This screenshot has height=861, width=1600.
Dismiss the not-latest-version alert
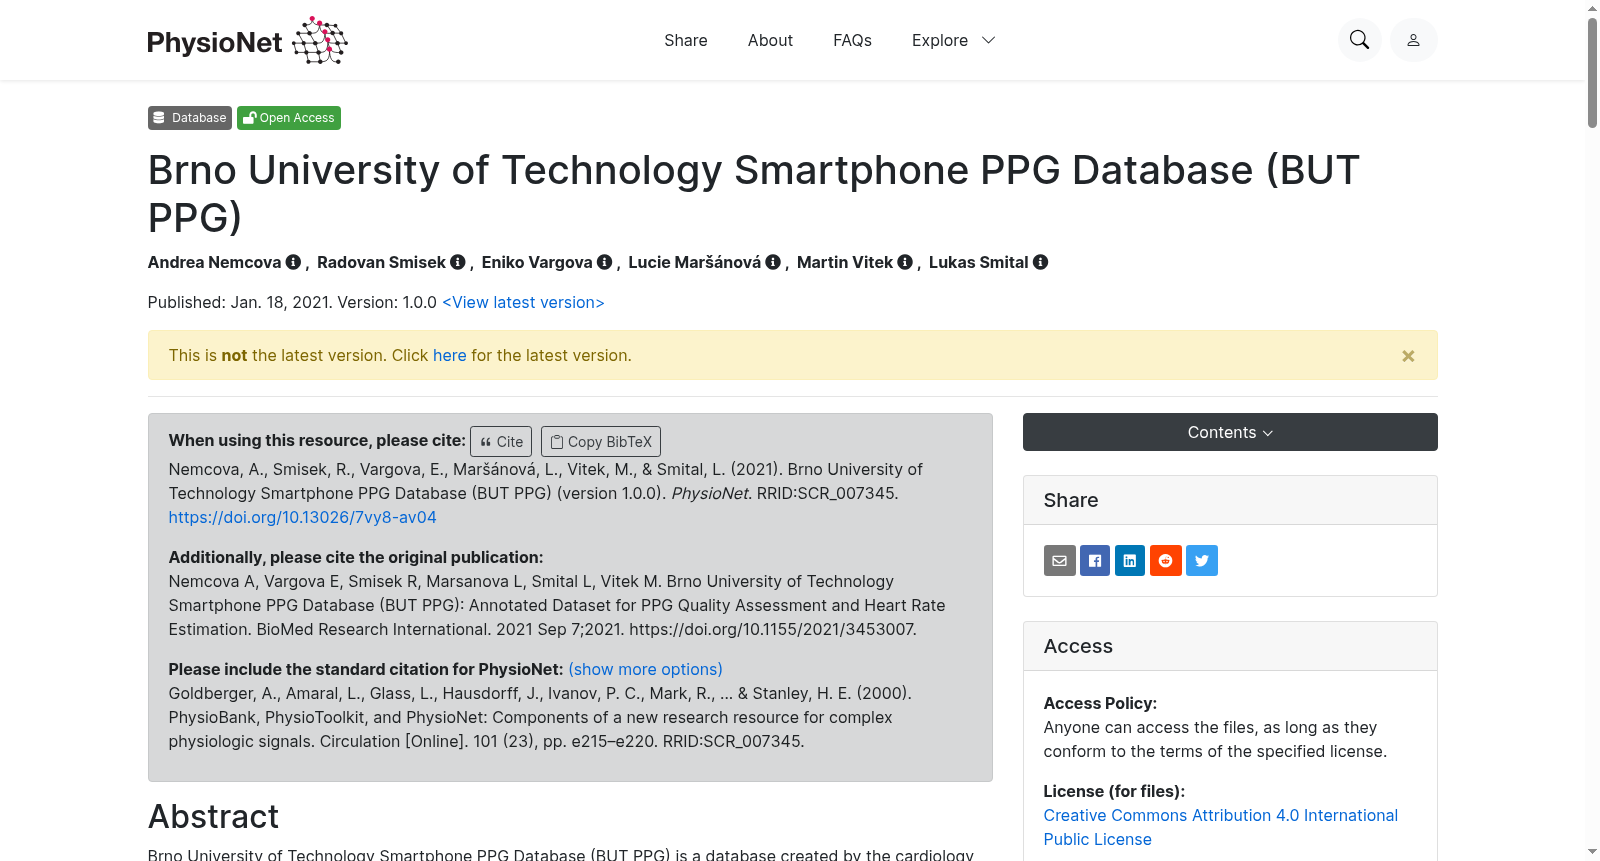click(x=1408, y=356)
